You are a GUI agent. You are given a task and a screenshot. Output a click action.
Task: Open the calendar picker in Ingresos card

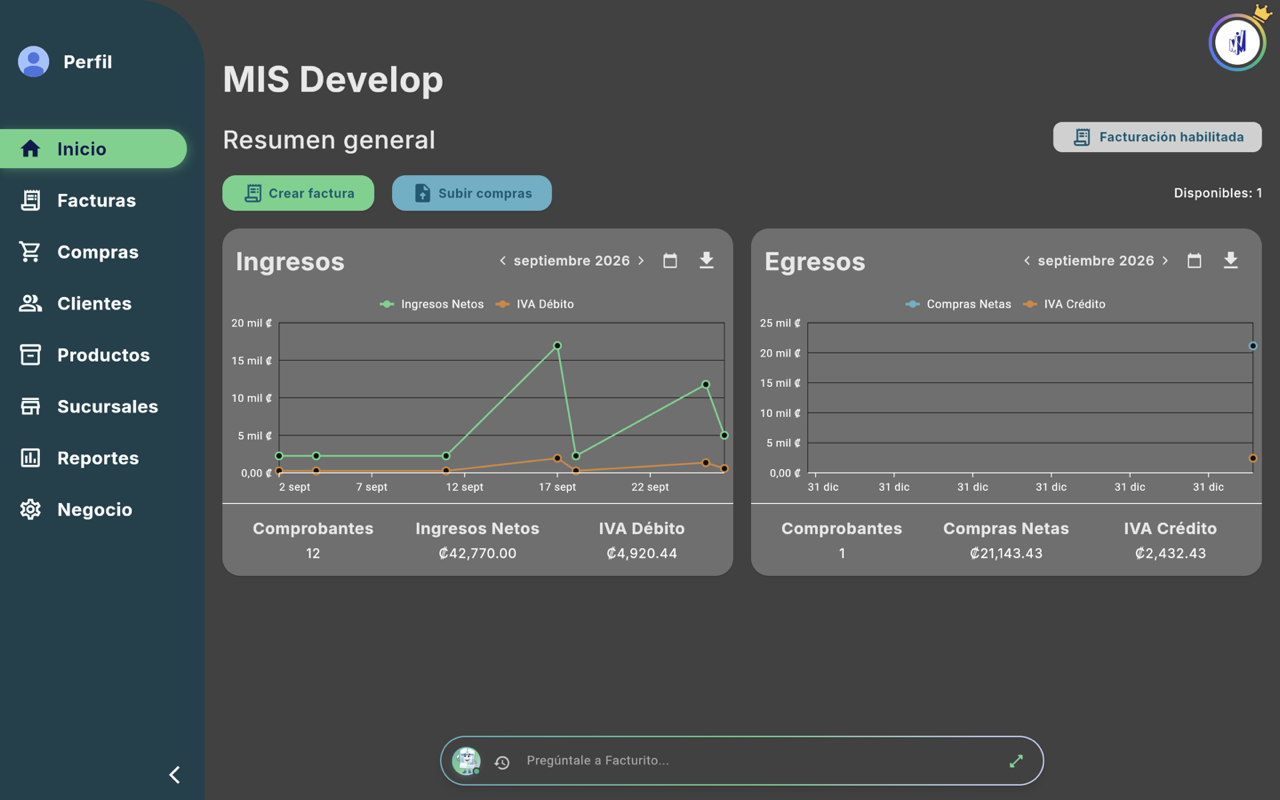click(670, 261)
